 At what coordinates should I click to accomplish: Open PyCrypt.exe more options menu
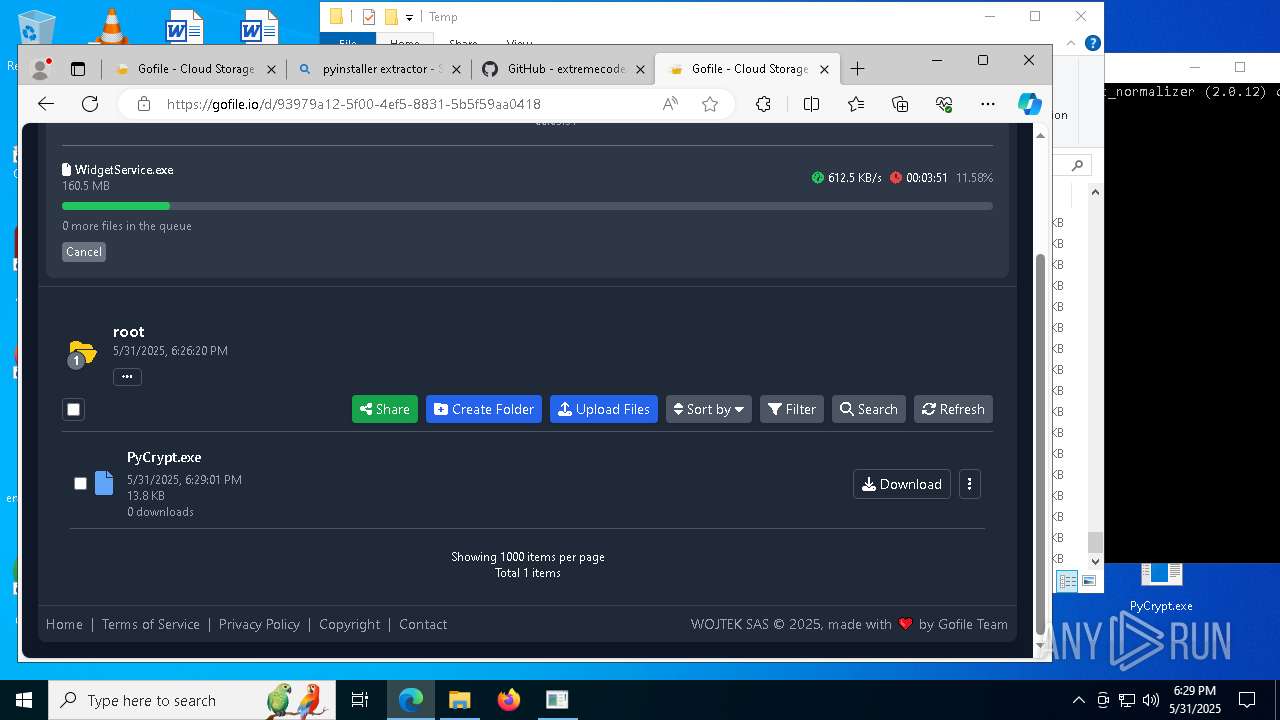[x=969, y=484]
